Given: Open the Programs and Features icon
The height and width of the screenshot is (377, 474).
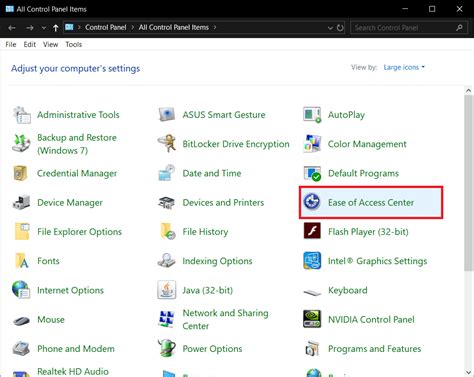Looking at the screenshot, I should pos(312,349).
